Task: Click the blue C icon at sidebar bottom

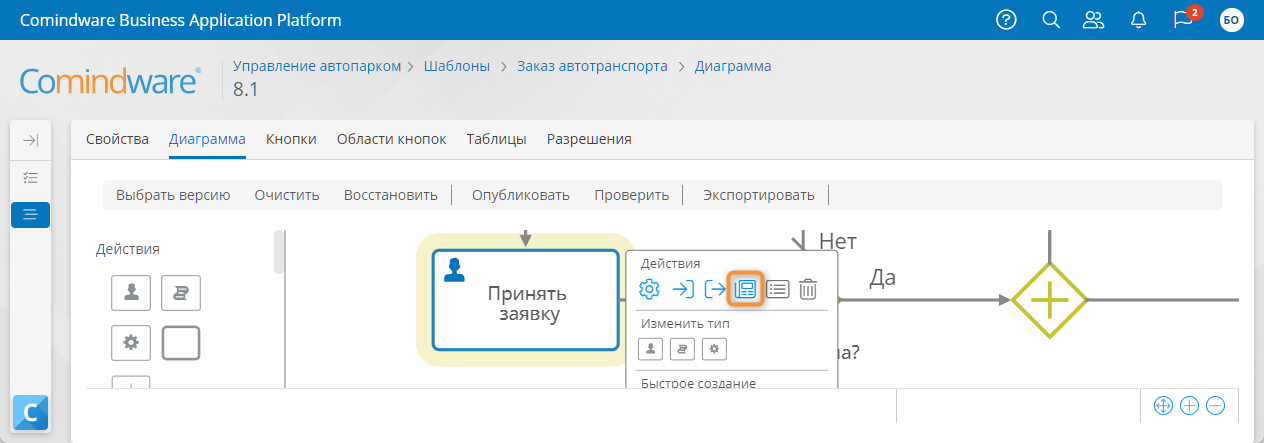Action: tap(30, 412)
